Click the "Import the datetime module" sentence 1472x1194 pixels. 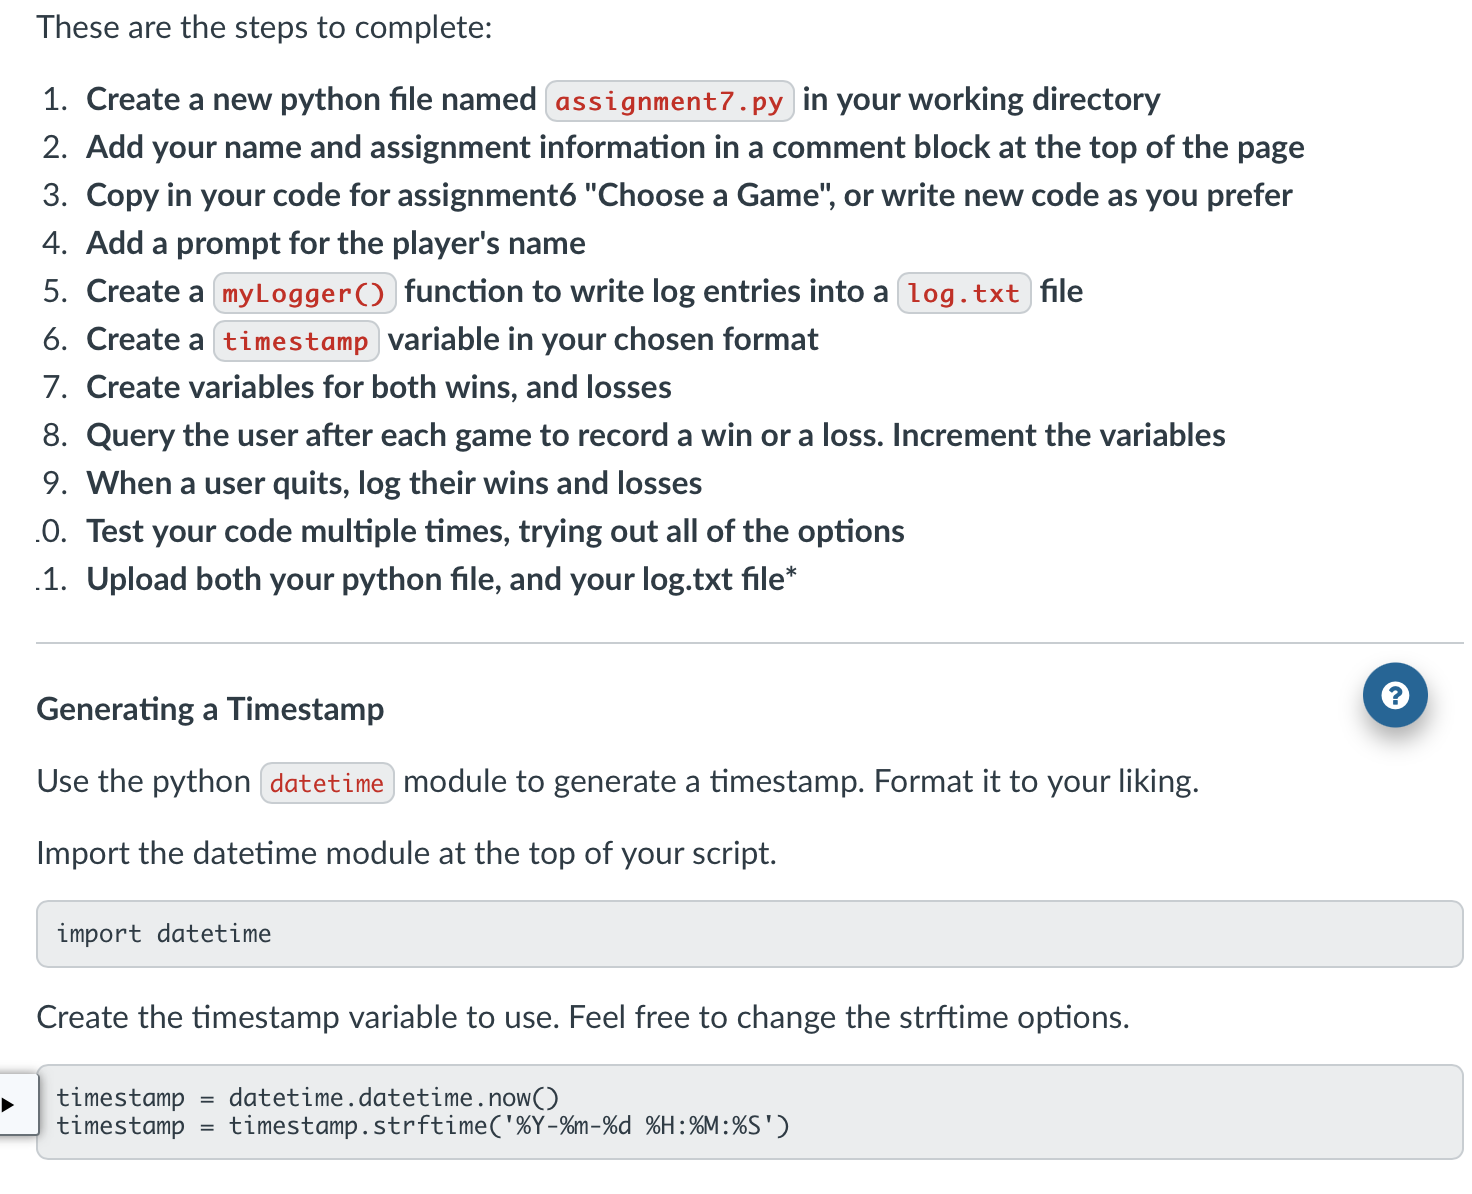point(406,853)
